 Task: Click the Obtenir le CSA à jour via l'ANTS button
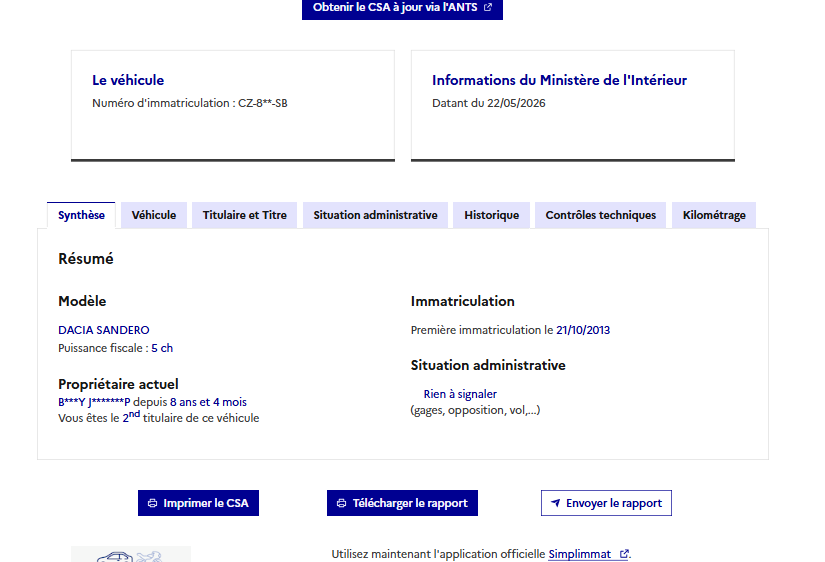[402, 8]
